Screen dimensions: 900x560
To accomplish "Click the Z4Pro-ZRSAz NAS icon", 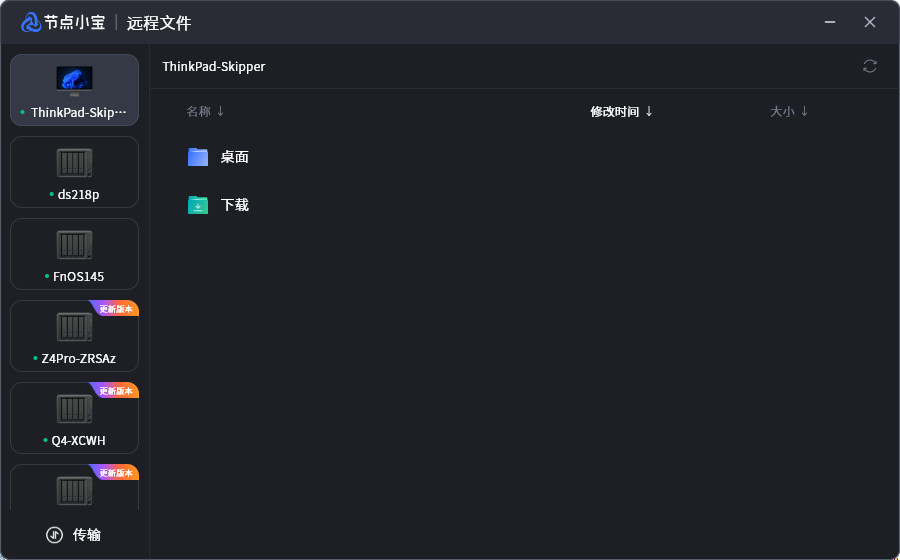I will [75, 327].
